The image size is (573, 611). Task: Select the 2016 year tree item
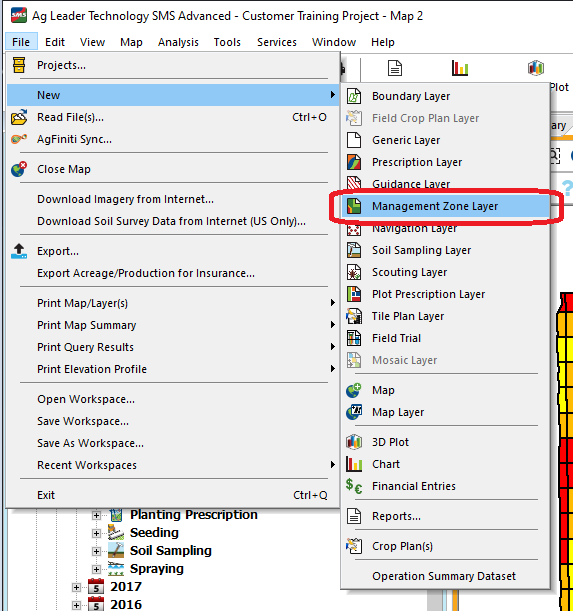click(126, 604)
